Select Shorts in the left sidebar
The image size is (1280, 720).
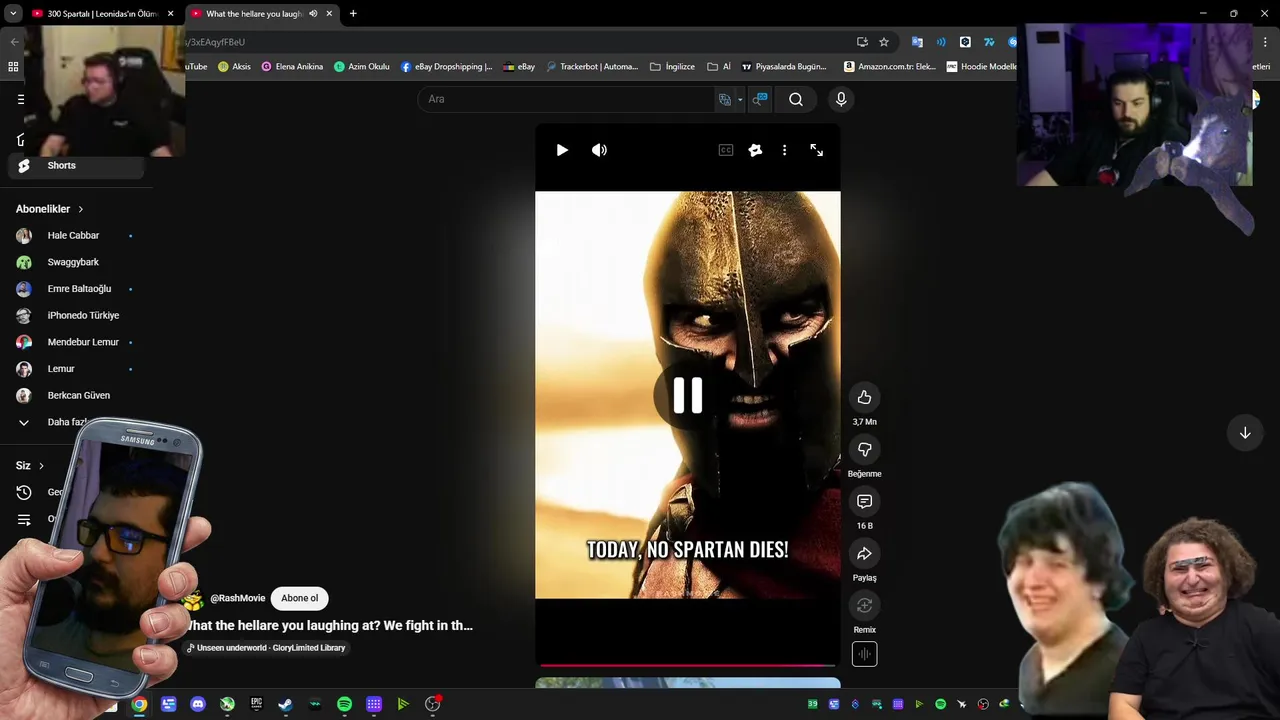tap(75, 165)
